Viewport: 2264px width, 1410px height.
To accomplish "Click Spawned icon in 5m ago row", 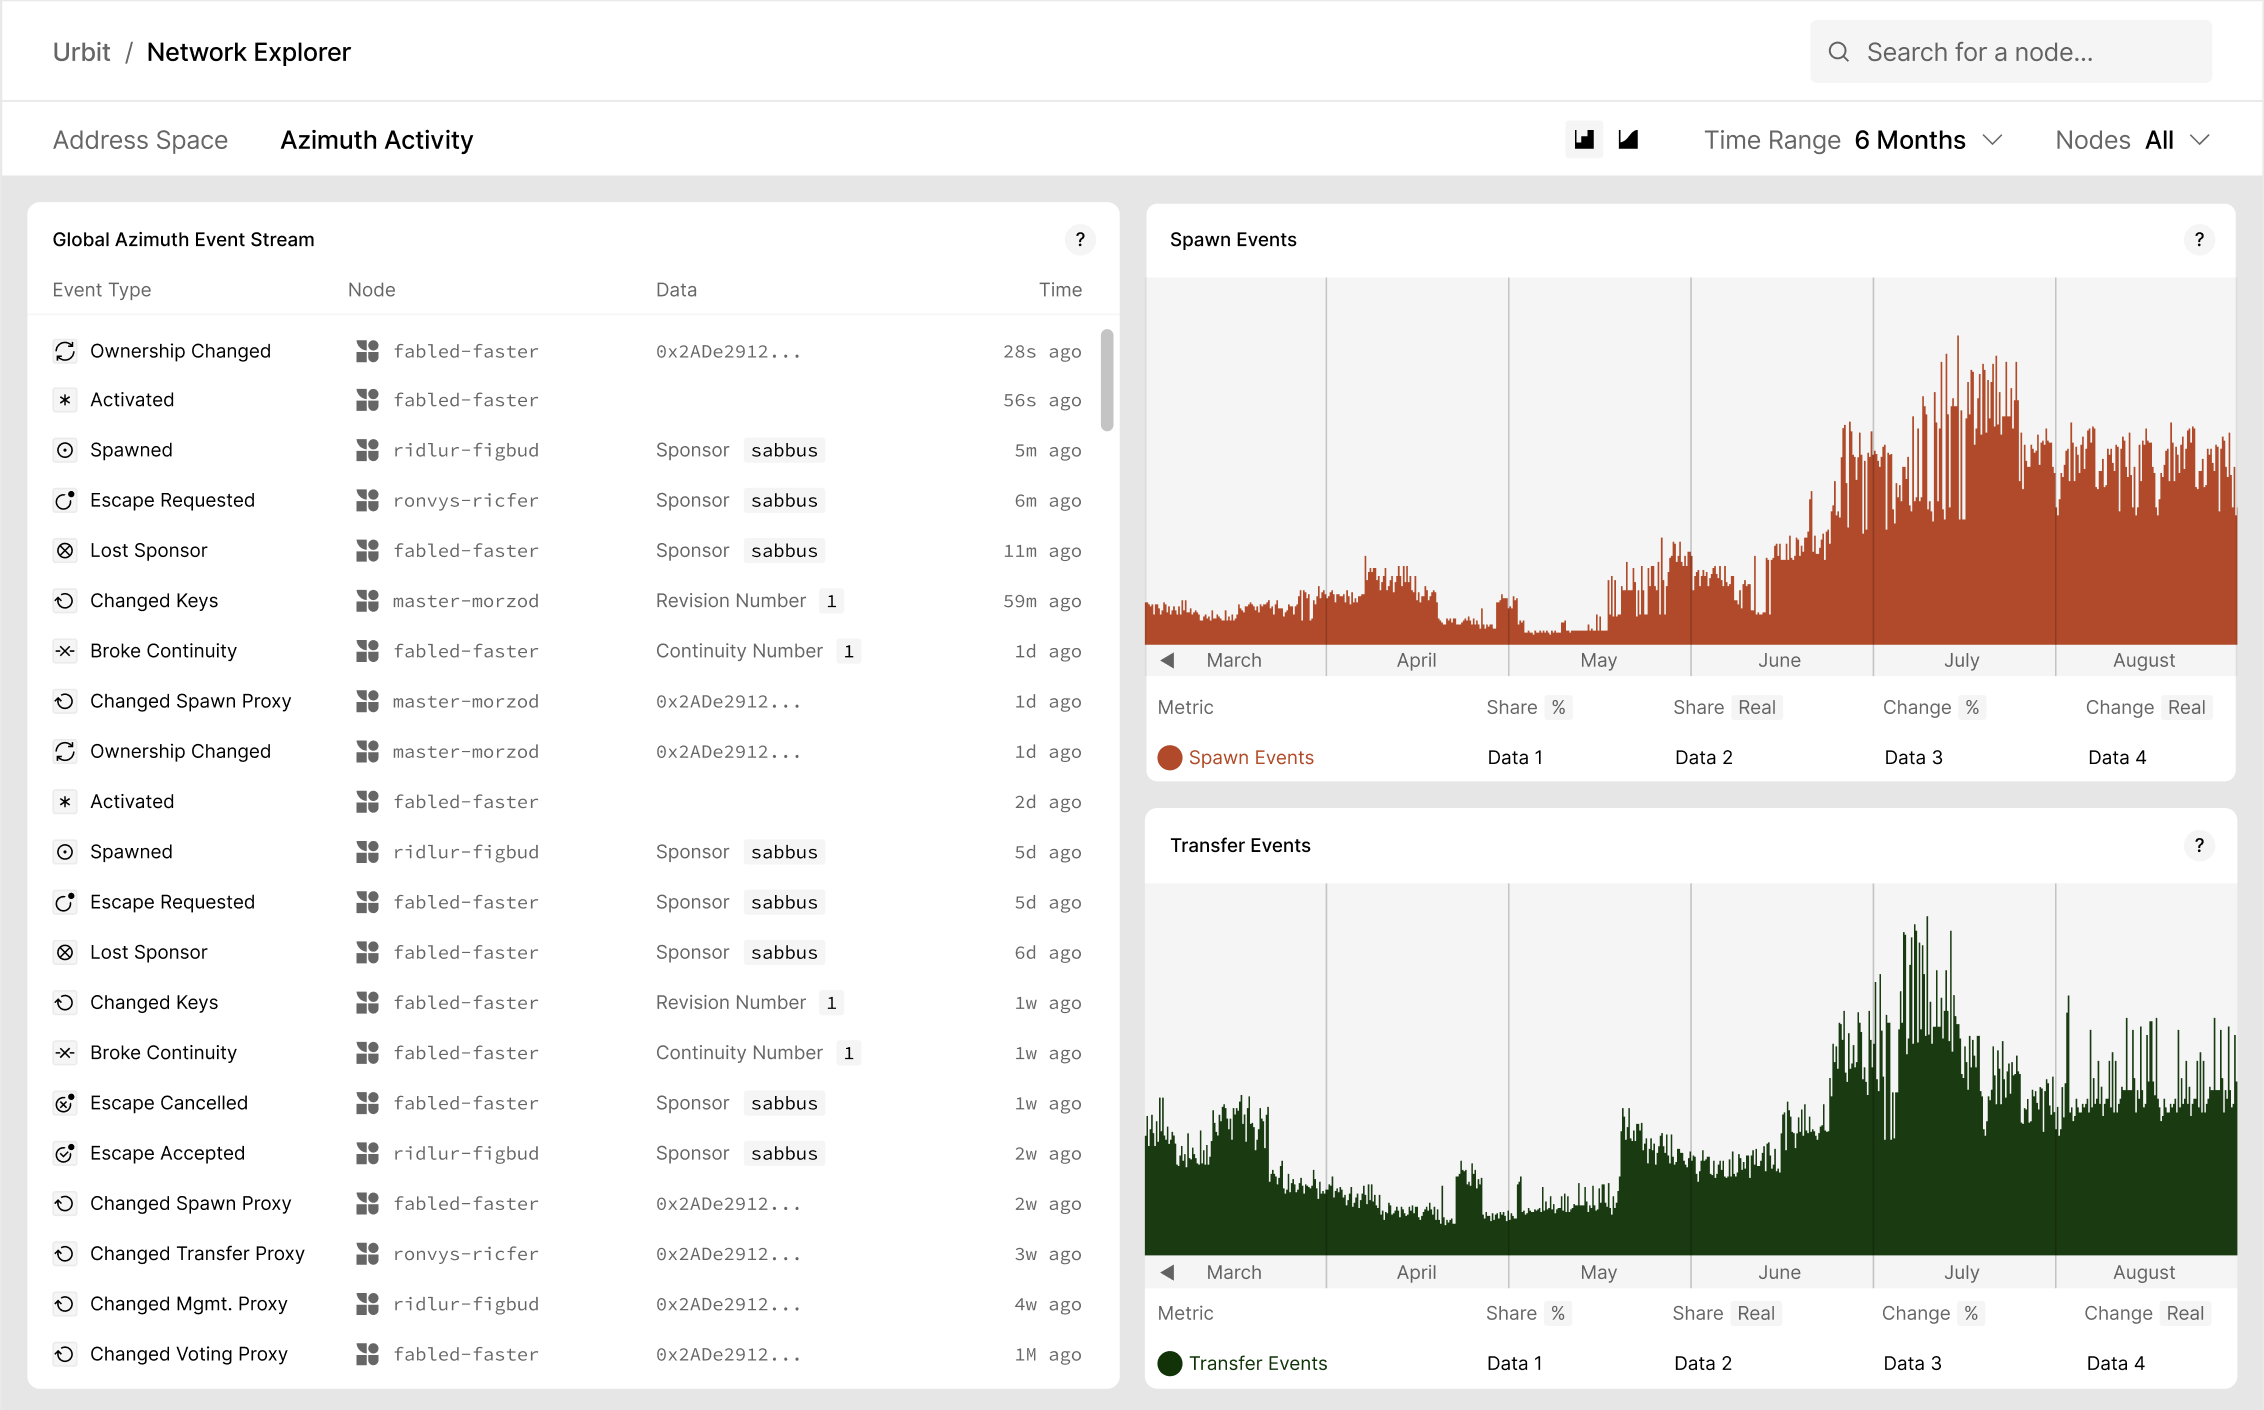I will pyautogui.click(x=65, y=450).
